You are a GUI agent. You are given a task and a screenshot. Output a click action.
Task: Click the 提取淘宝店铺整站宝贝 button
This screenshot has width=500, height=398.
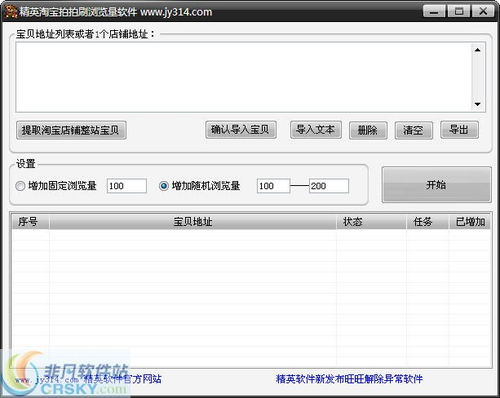(71, 130)
